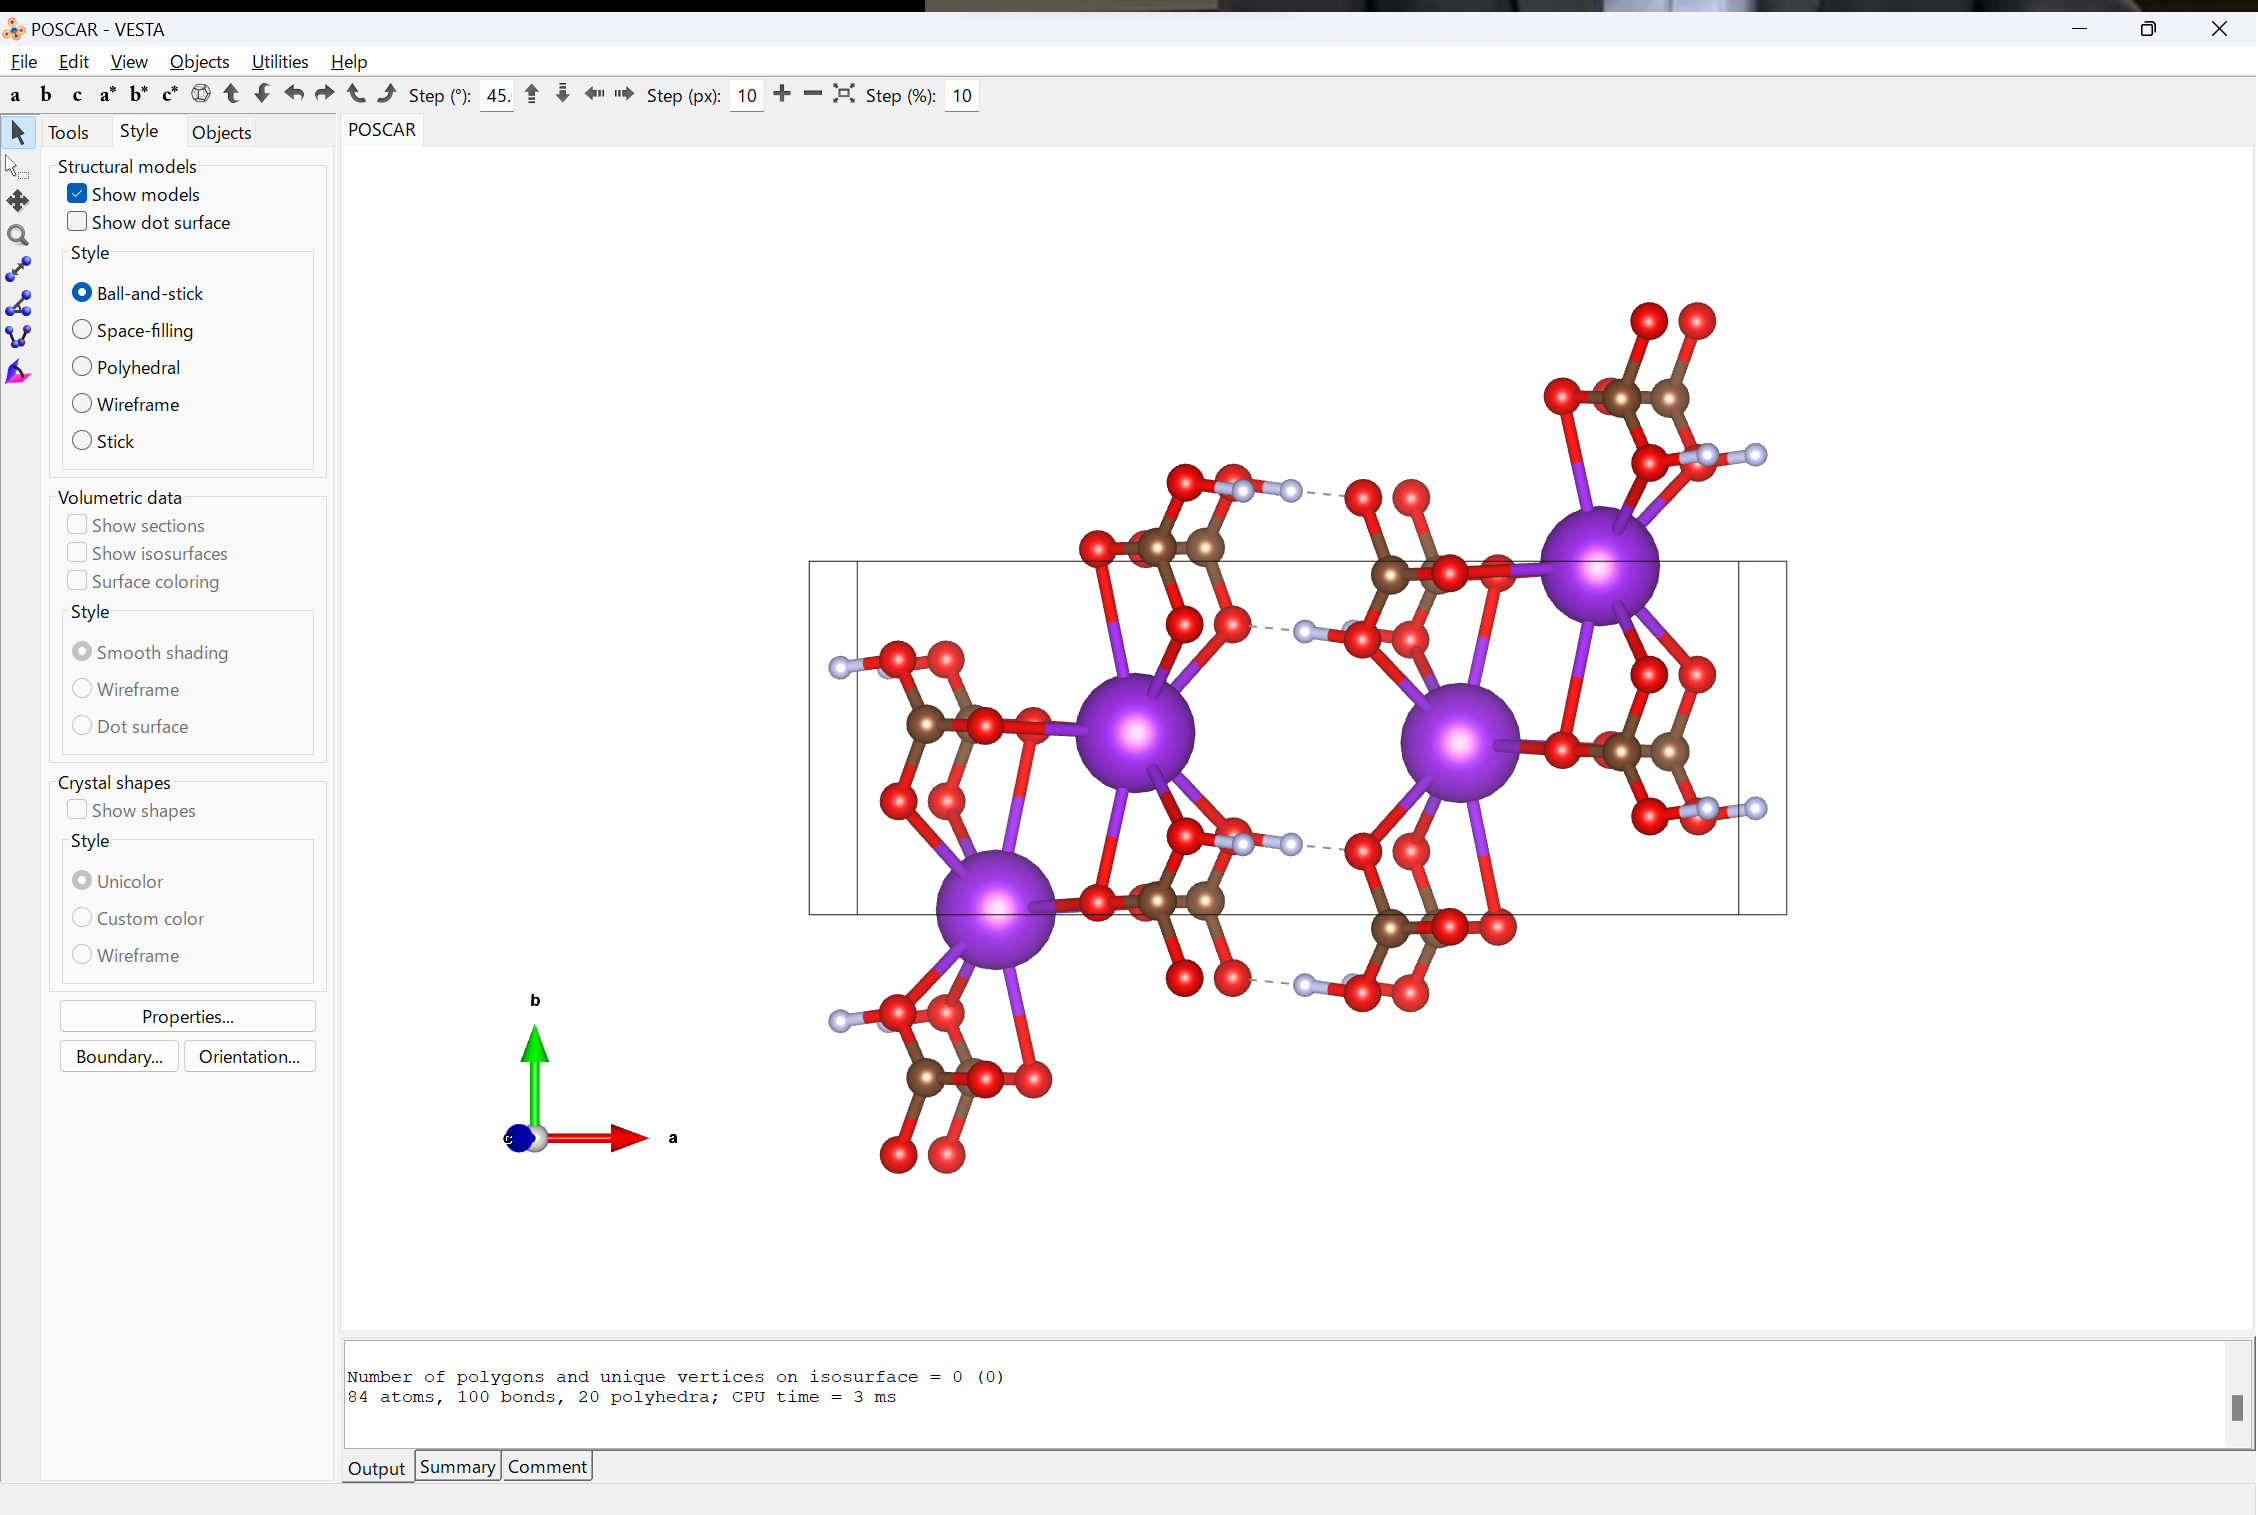
Task: Click the rotate up arrow icon
Action: 231,94
